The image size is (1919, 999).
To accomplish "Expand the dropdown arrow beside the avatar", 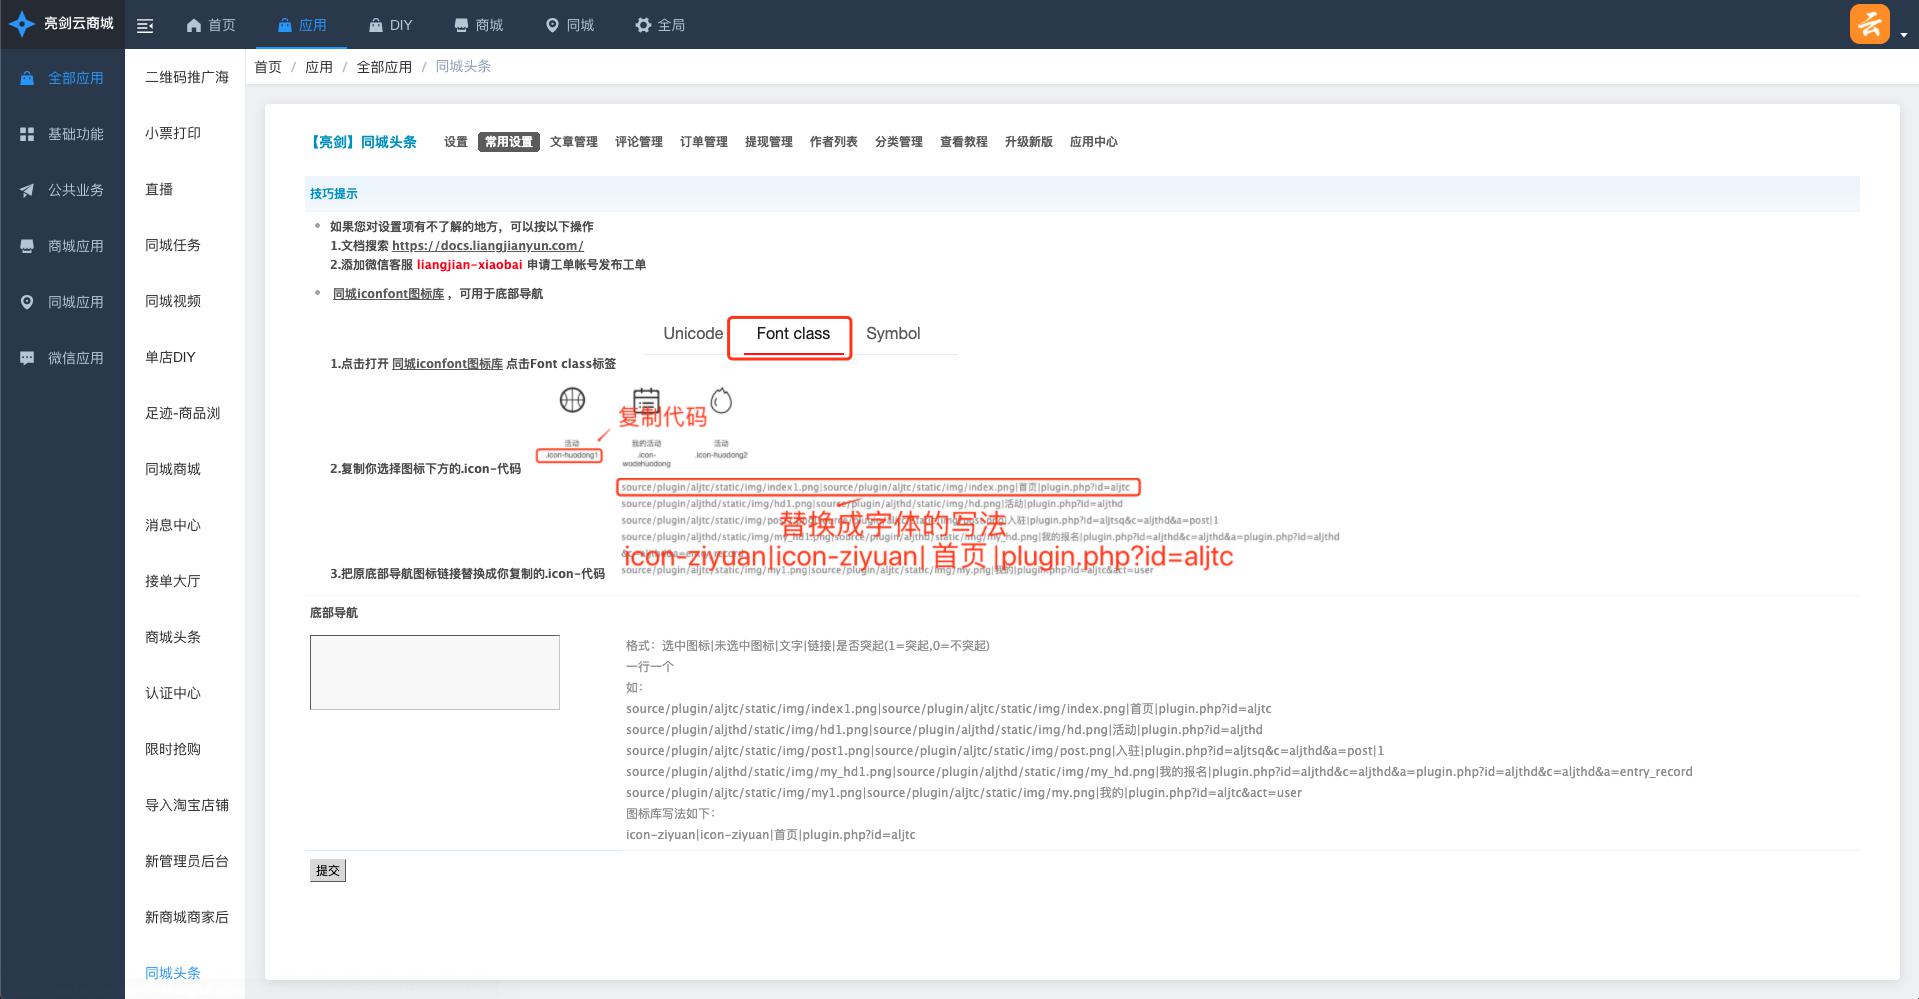I will pyautogui.click(x=1903, y=35).
